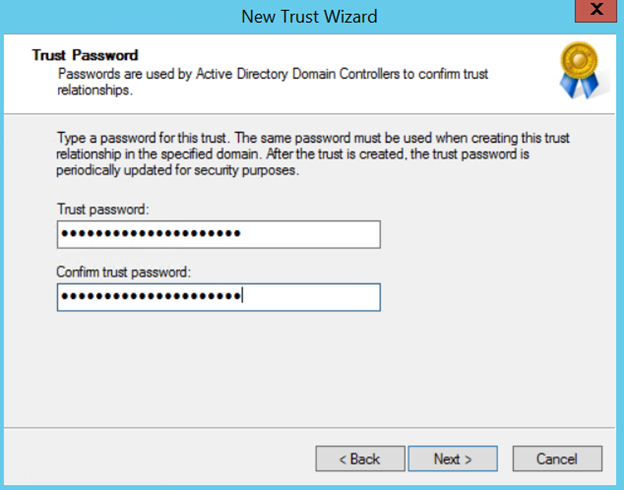Click the "Trust password:" label
Image resolution: width=624 pixels, height=490 pixels.
coord(101,209)
